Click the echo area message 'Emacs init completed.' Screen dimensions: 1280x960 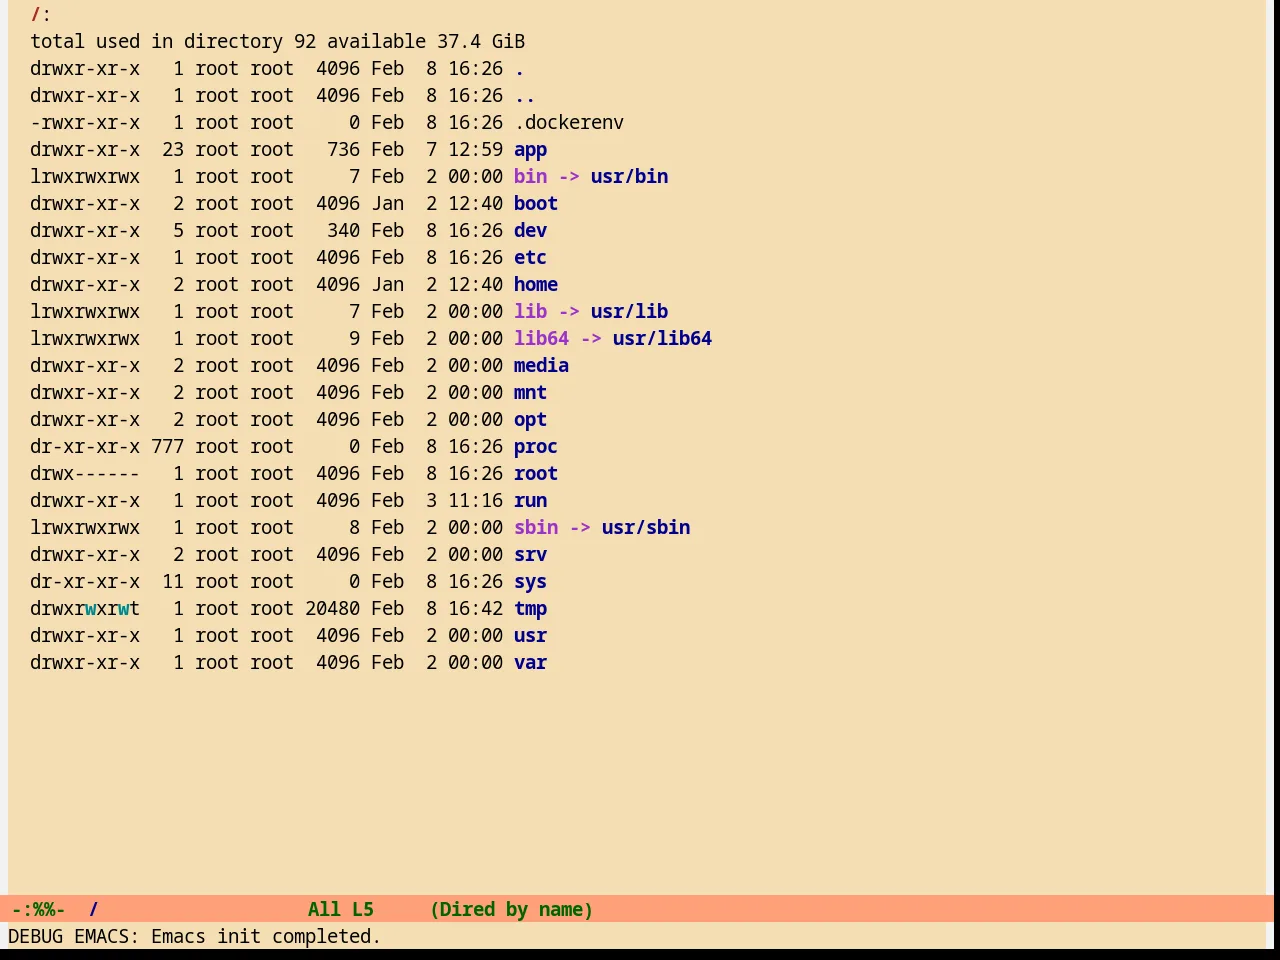[x=266, y=937]
